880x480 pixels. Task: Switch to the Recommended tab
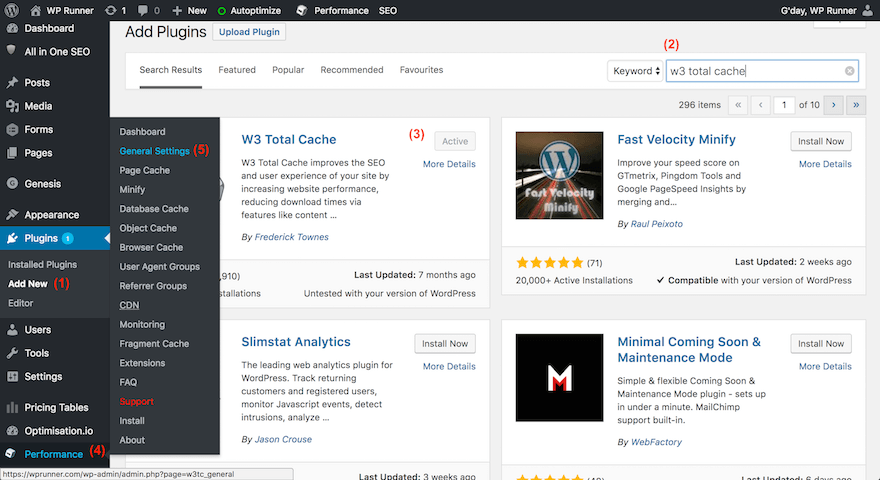tap(352, 70)
